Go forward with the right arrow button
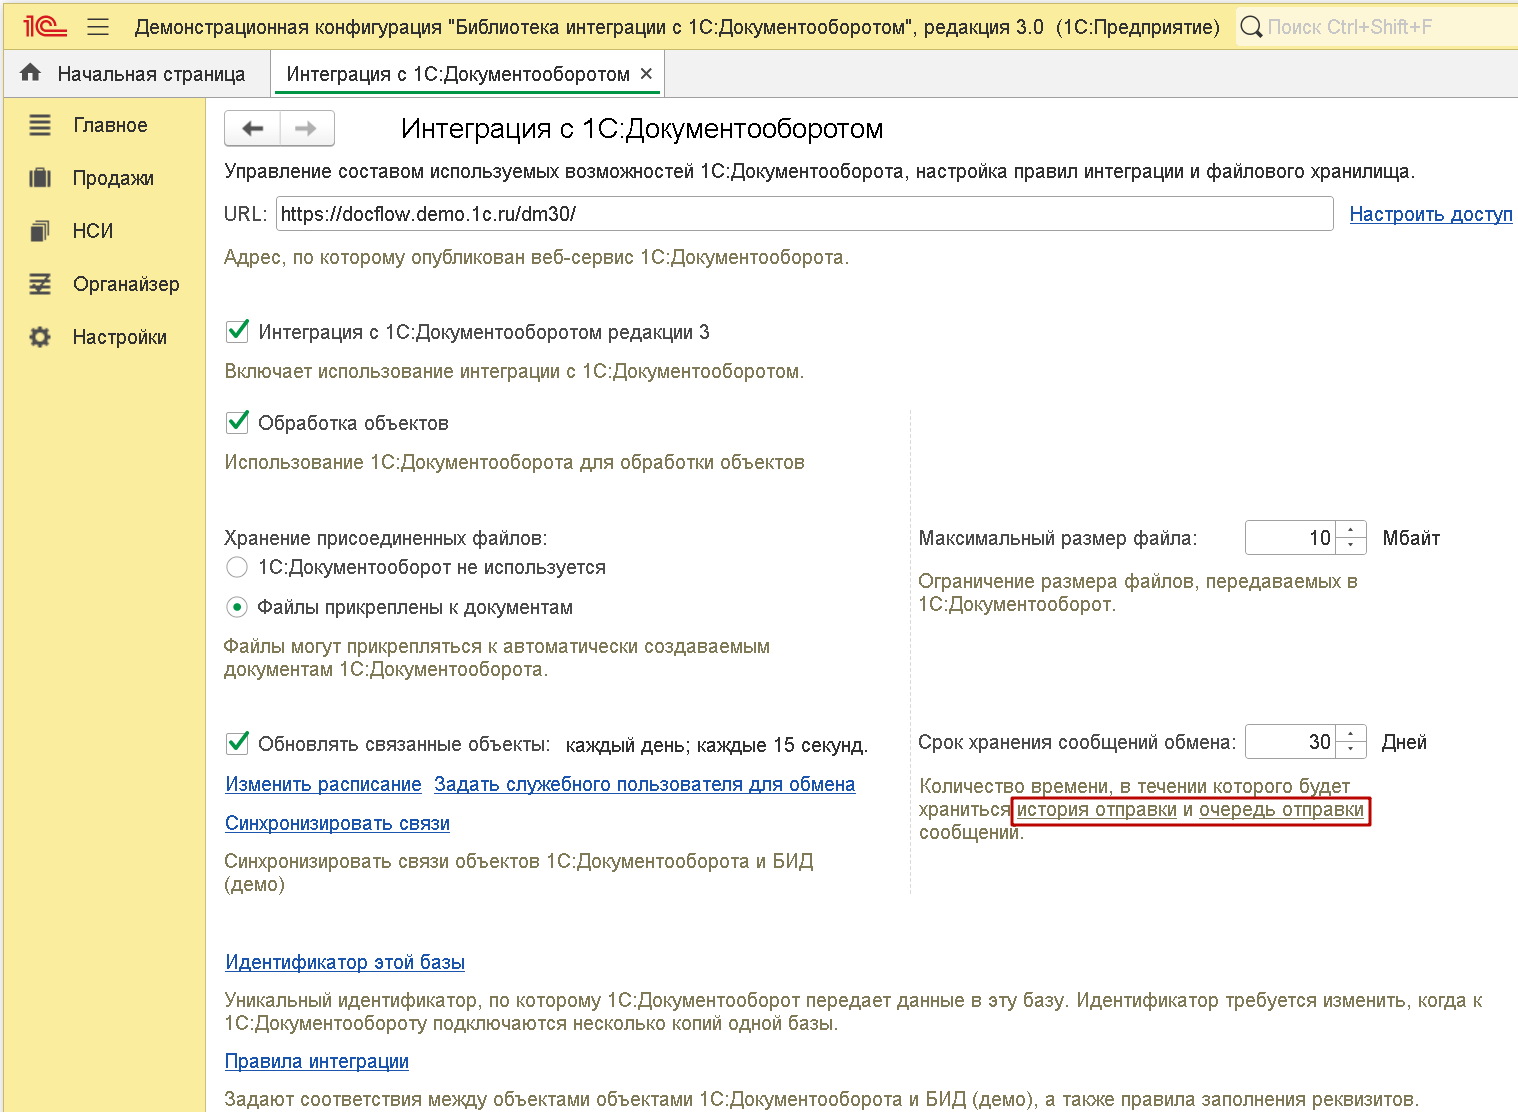The height and width of the screenshot is (1112, 1518). (307, 128)
